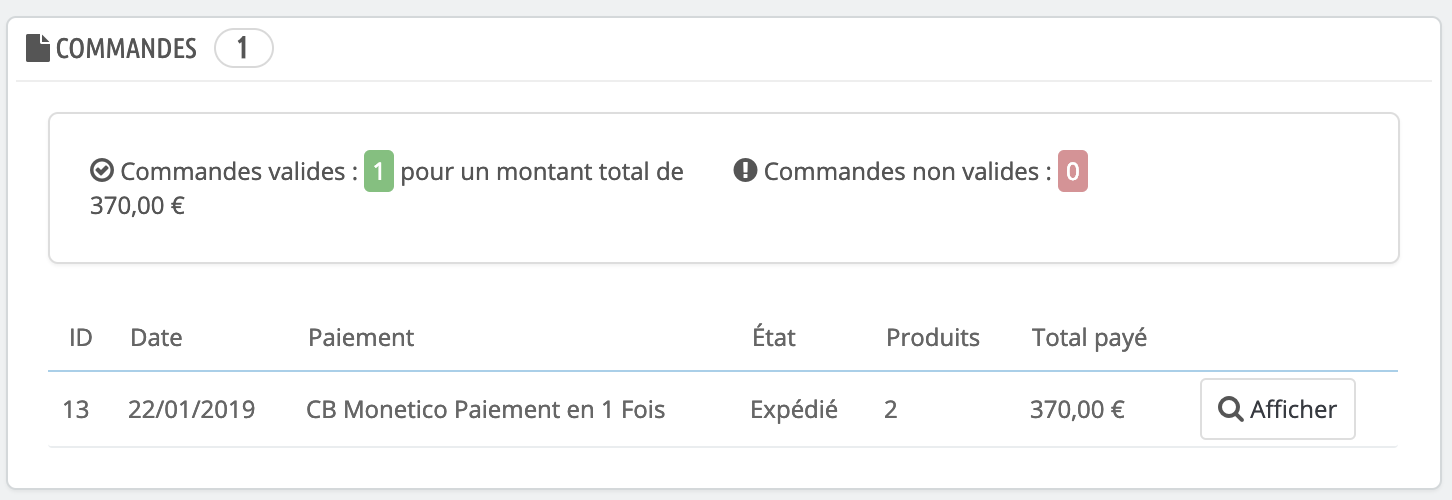1452x500 pixels.
Task: Click the Commandes document icon
Action: (x=38, y=48)
